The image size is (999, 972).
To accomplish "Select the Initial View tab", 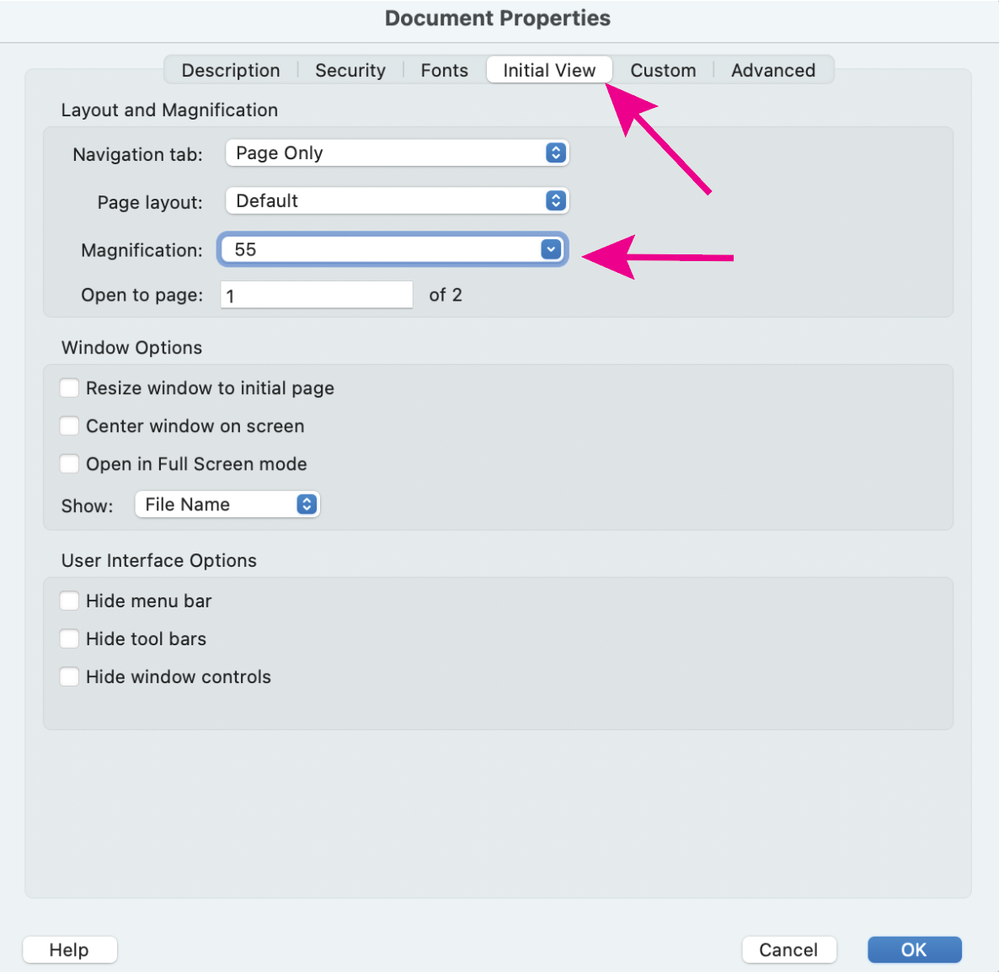I will coord(549,70).
